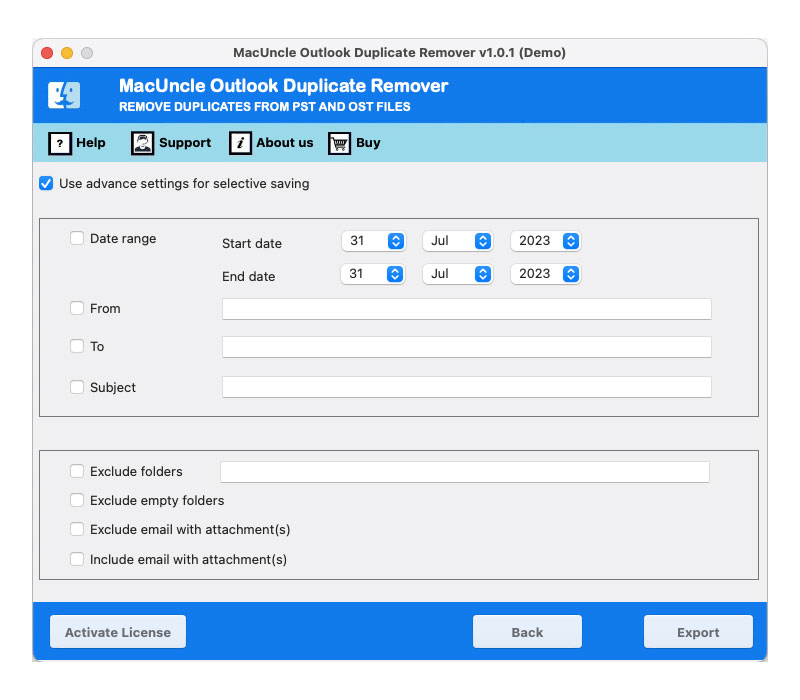The image size is (800, 700).
Task: Click the About us info icon
Action: [240, 143]
